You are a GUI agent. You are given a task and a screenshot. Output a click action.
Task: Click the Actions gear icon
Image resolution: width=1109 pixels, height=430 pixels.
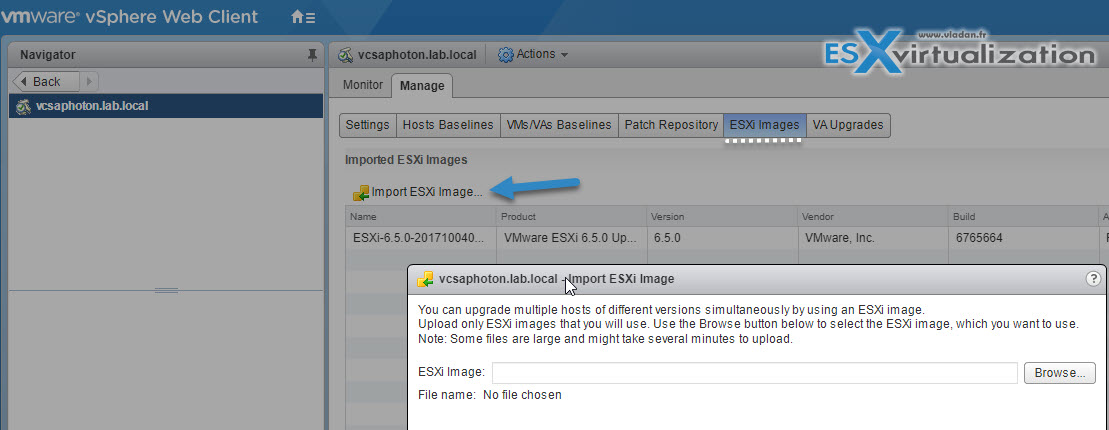[x=506, y=55]
